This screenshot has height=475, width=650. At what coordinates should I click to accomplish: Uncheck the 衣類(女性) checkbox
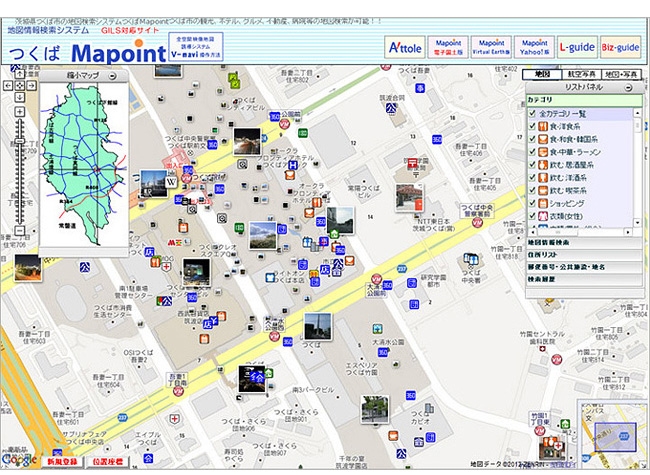pyautogui.click(x=532, y=216)
